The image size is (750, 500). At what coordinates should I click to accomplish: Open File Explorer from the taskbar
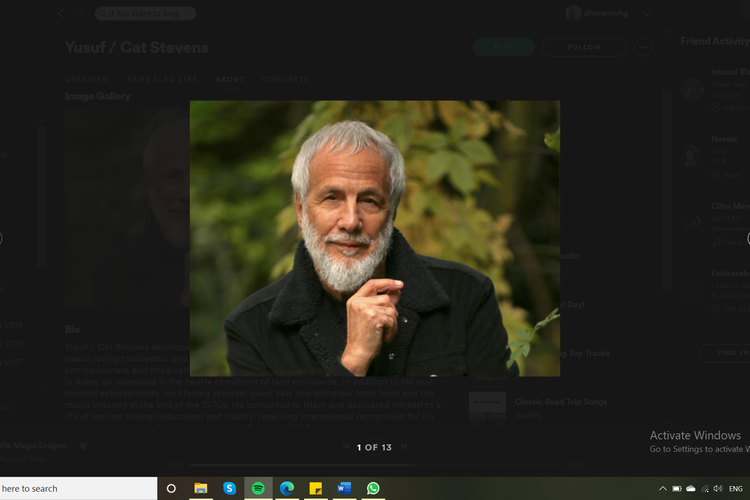[x=201, y=488]
